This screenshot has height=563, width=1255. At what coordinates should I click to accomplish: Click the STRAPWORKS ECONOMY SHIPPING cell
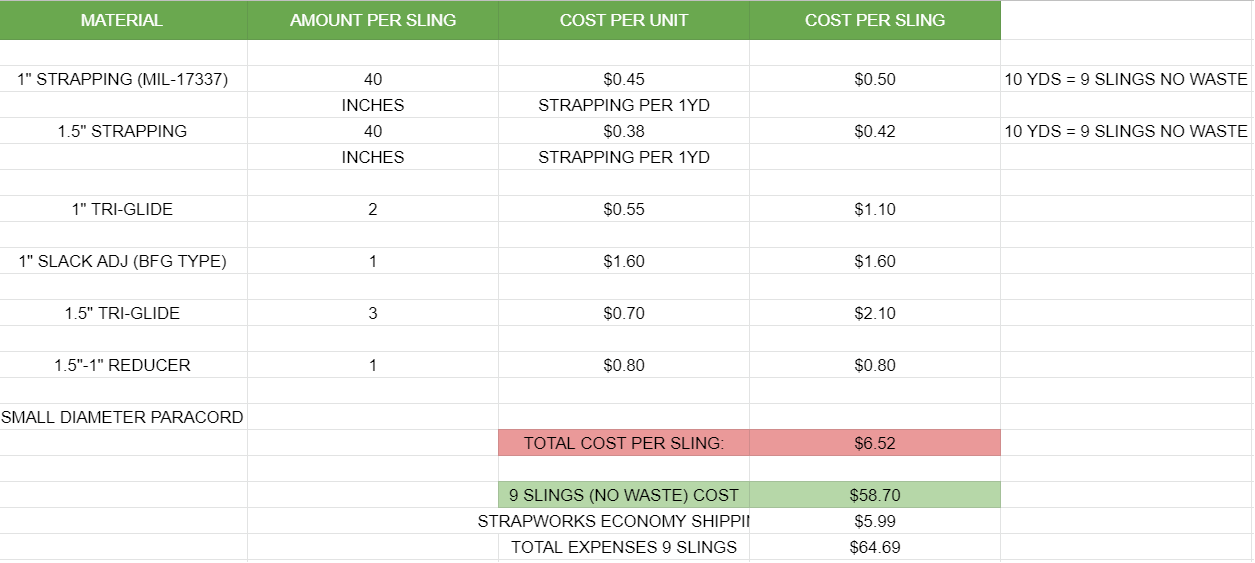(x=613, y=521)
